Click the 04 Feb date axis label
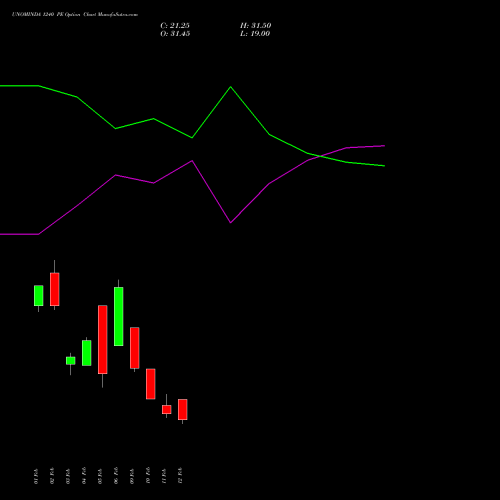Viewport: 500px width, 500px height. tap(84, 476)
